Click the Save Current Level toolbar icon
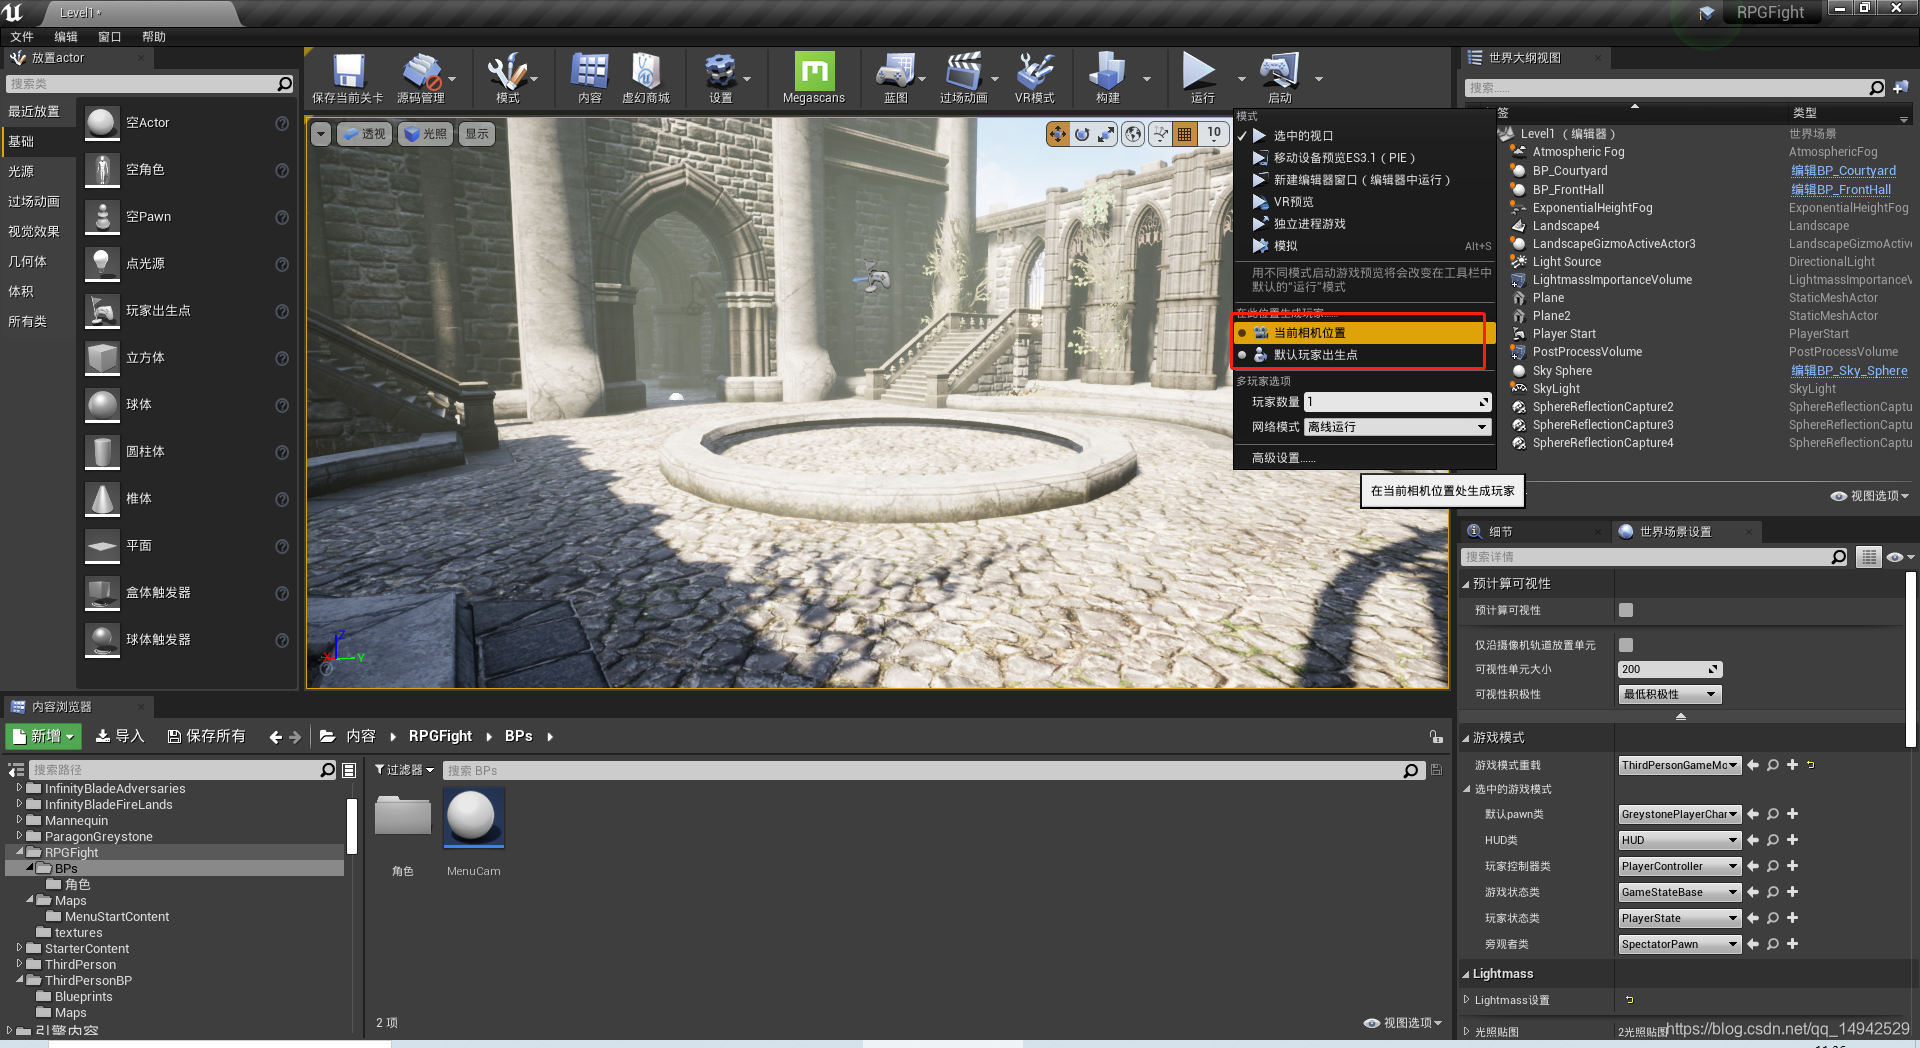 point(348,78)
